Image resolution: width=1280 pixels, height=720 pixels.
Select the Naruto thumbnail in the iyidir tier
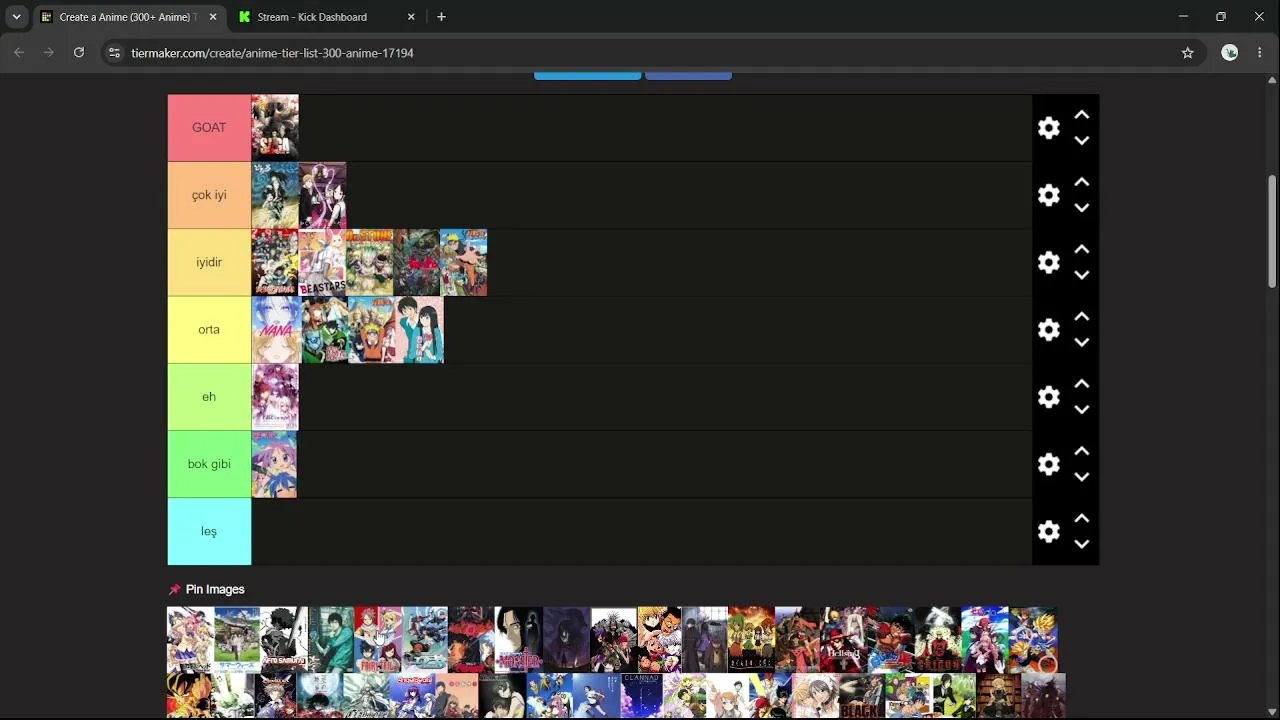point(464,262)
